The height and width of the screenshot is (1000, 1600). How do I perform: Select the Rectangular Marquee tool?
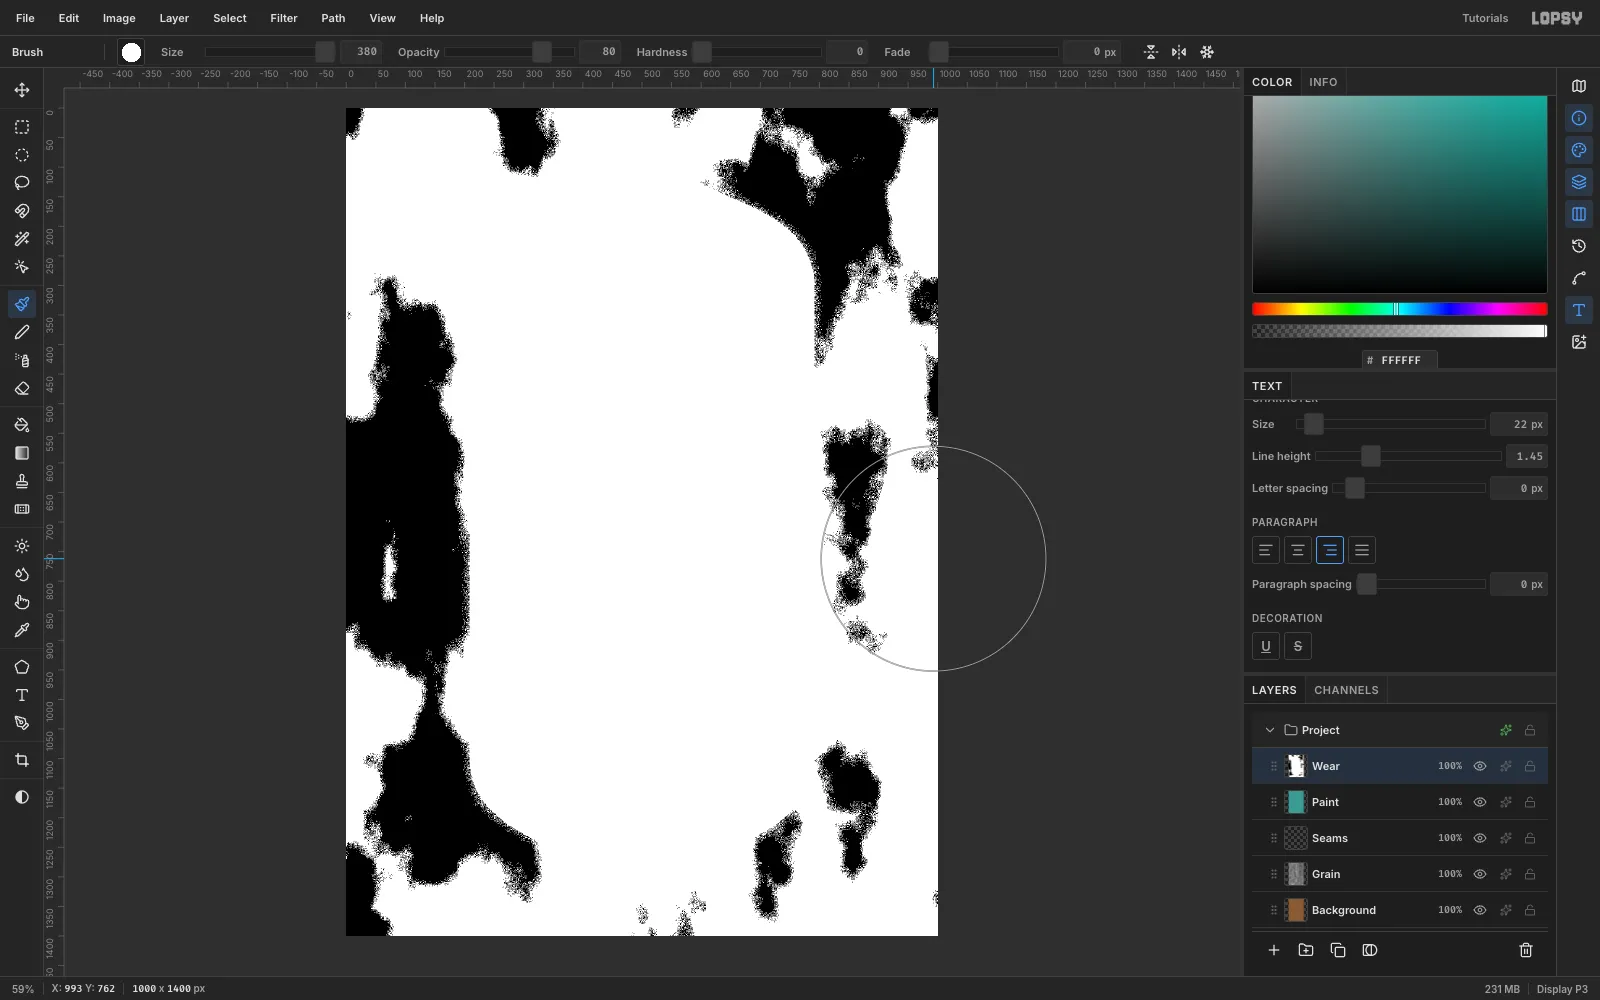click(x=22, y=127)
